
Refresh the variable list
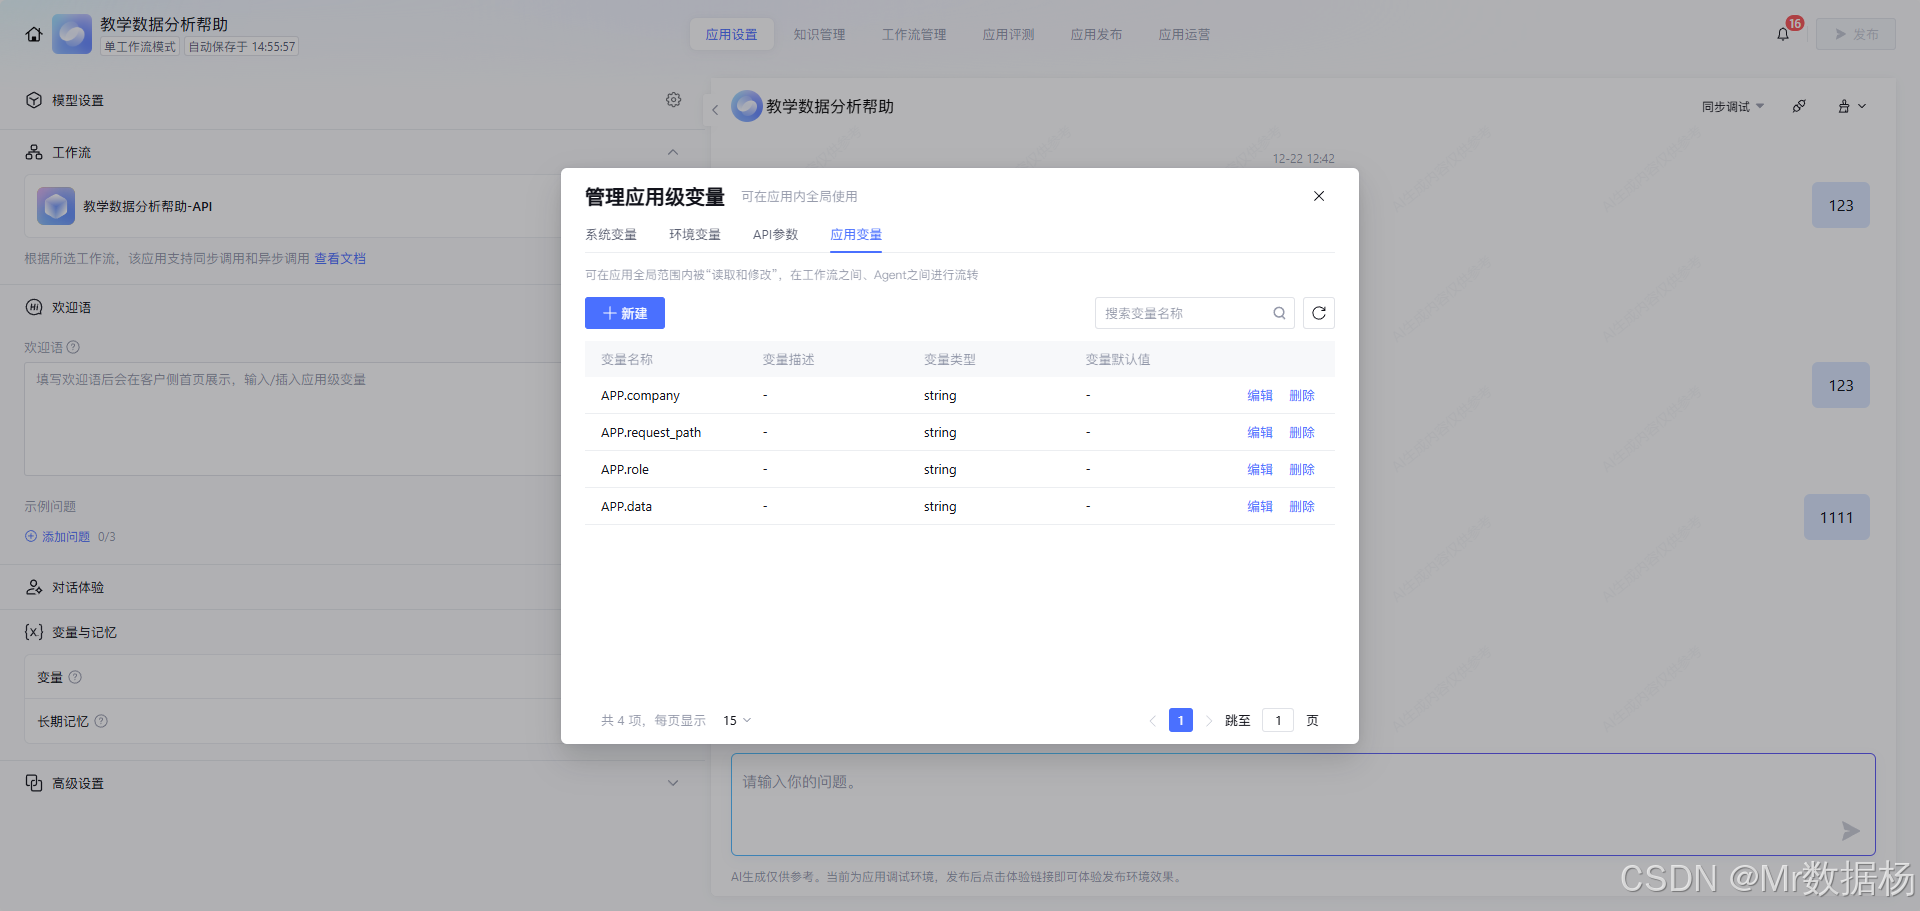pos(1318,313)
